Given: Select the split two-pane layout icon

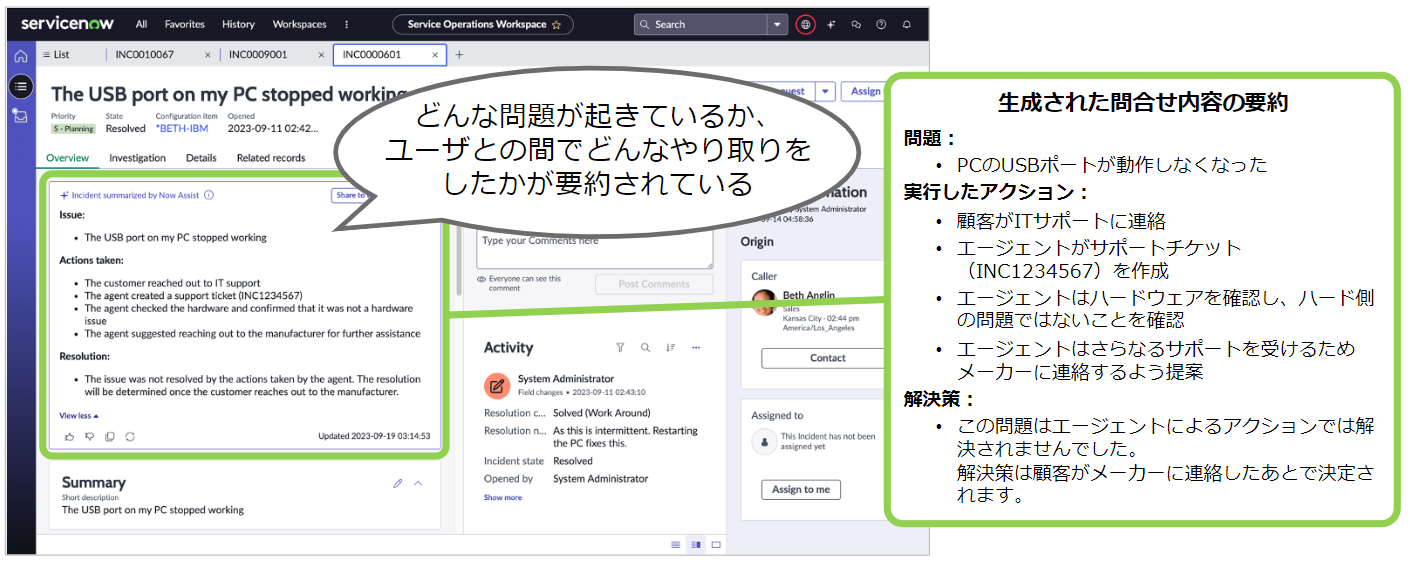Looking at the screenshot, I should (696, 544).
